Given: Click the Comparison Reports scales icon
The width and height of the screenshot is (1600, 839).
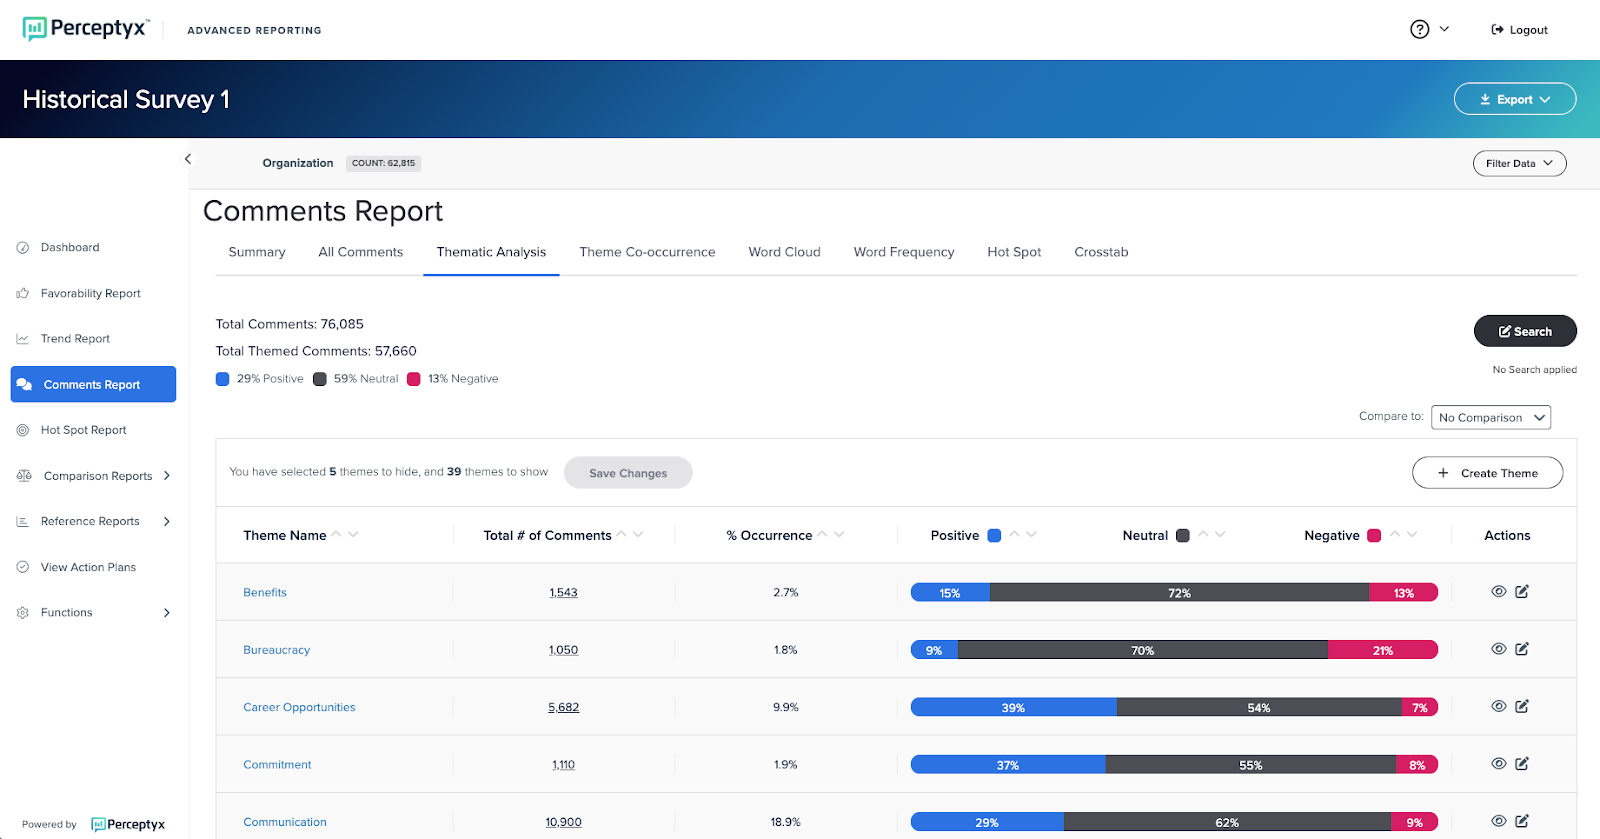Looking at the screenshot, I should pos(24,476).
